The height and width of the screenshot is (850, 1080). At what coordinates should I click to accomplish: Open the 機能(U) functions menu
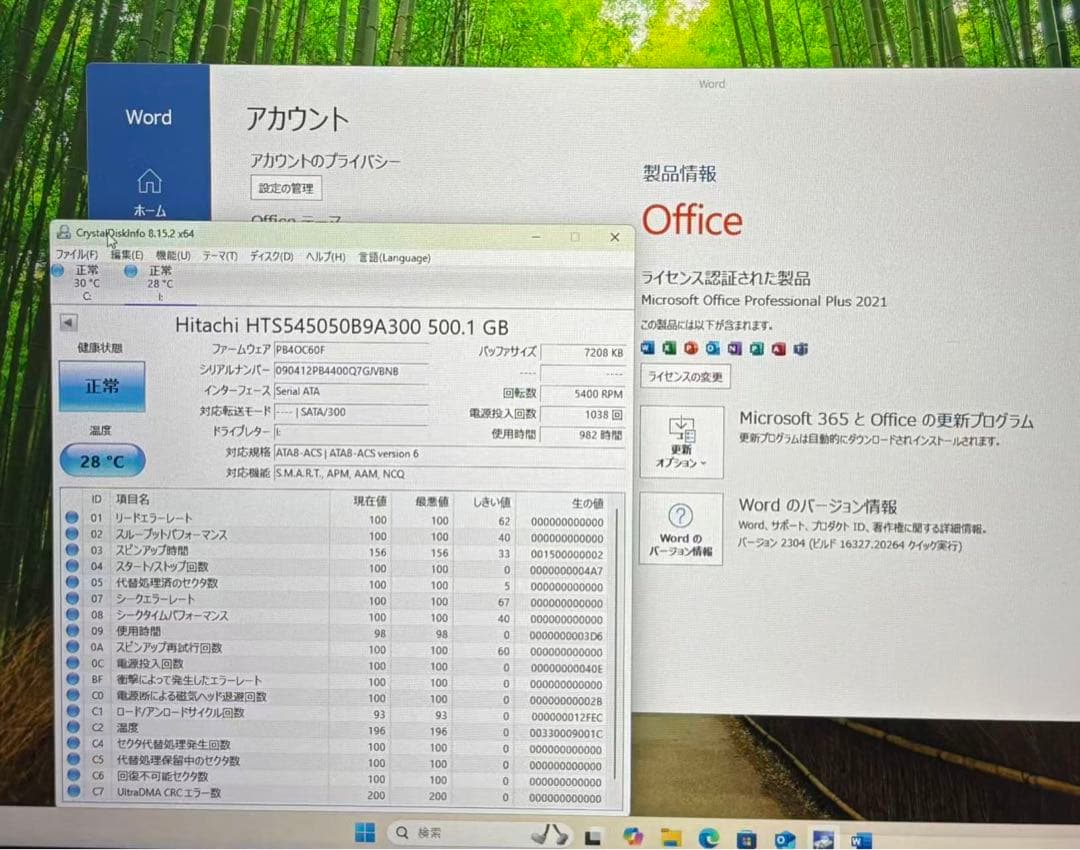coord(171,257)
